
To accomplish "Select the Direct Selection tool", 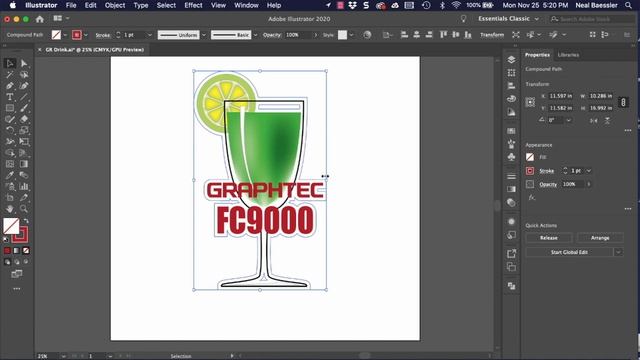I will click(24, 63).
